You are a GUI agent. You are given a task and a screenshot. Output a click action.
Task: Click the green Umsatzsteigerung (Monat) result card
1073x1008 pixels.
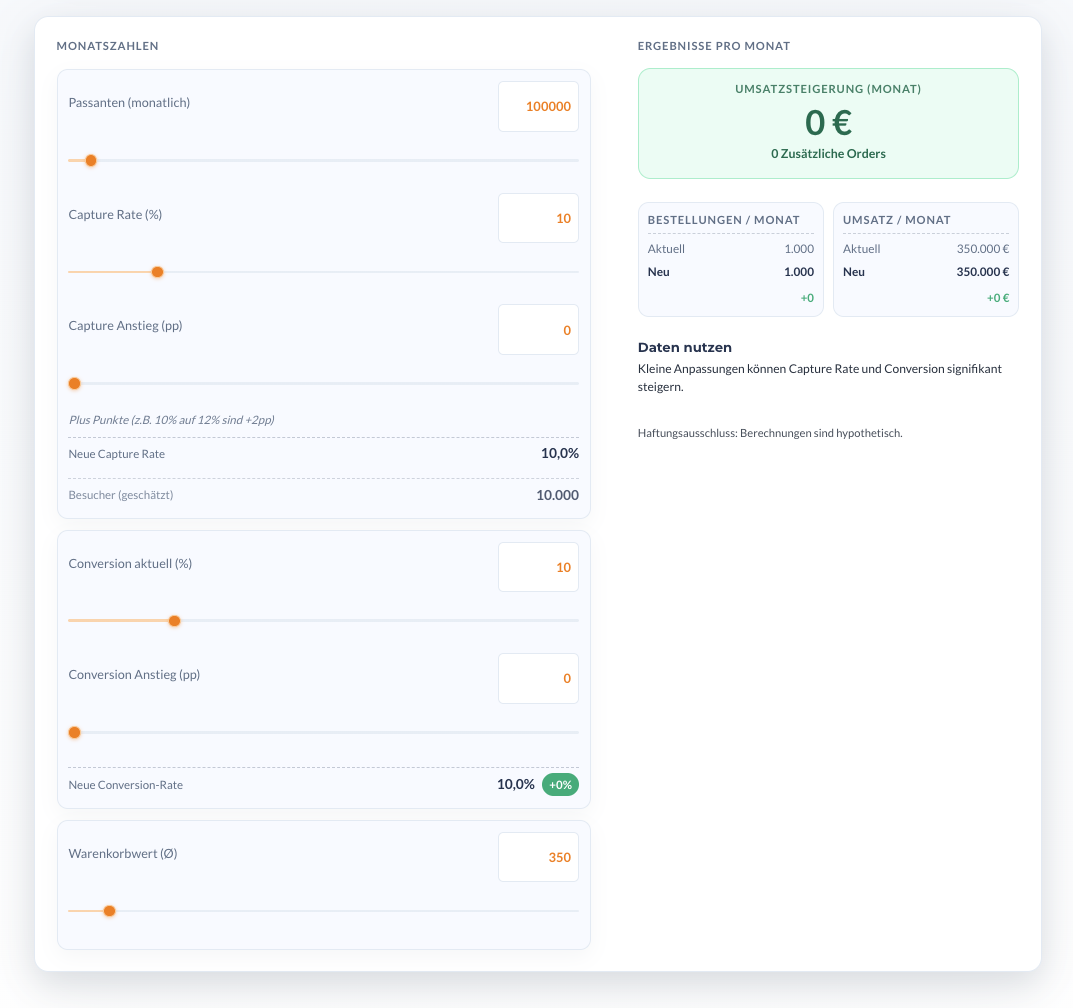pos(828,123)
